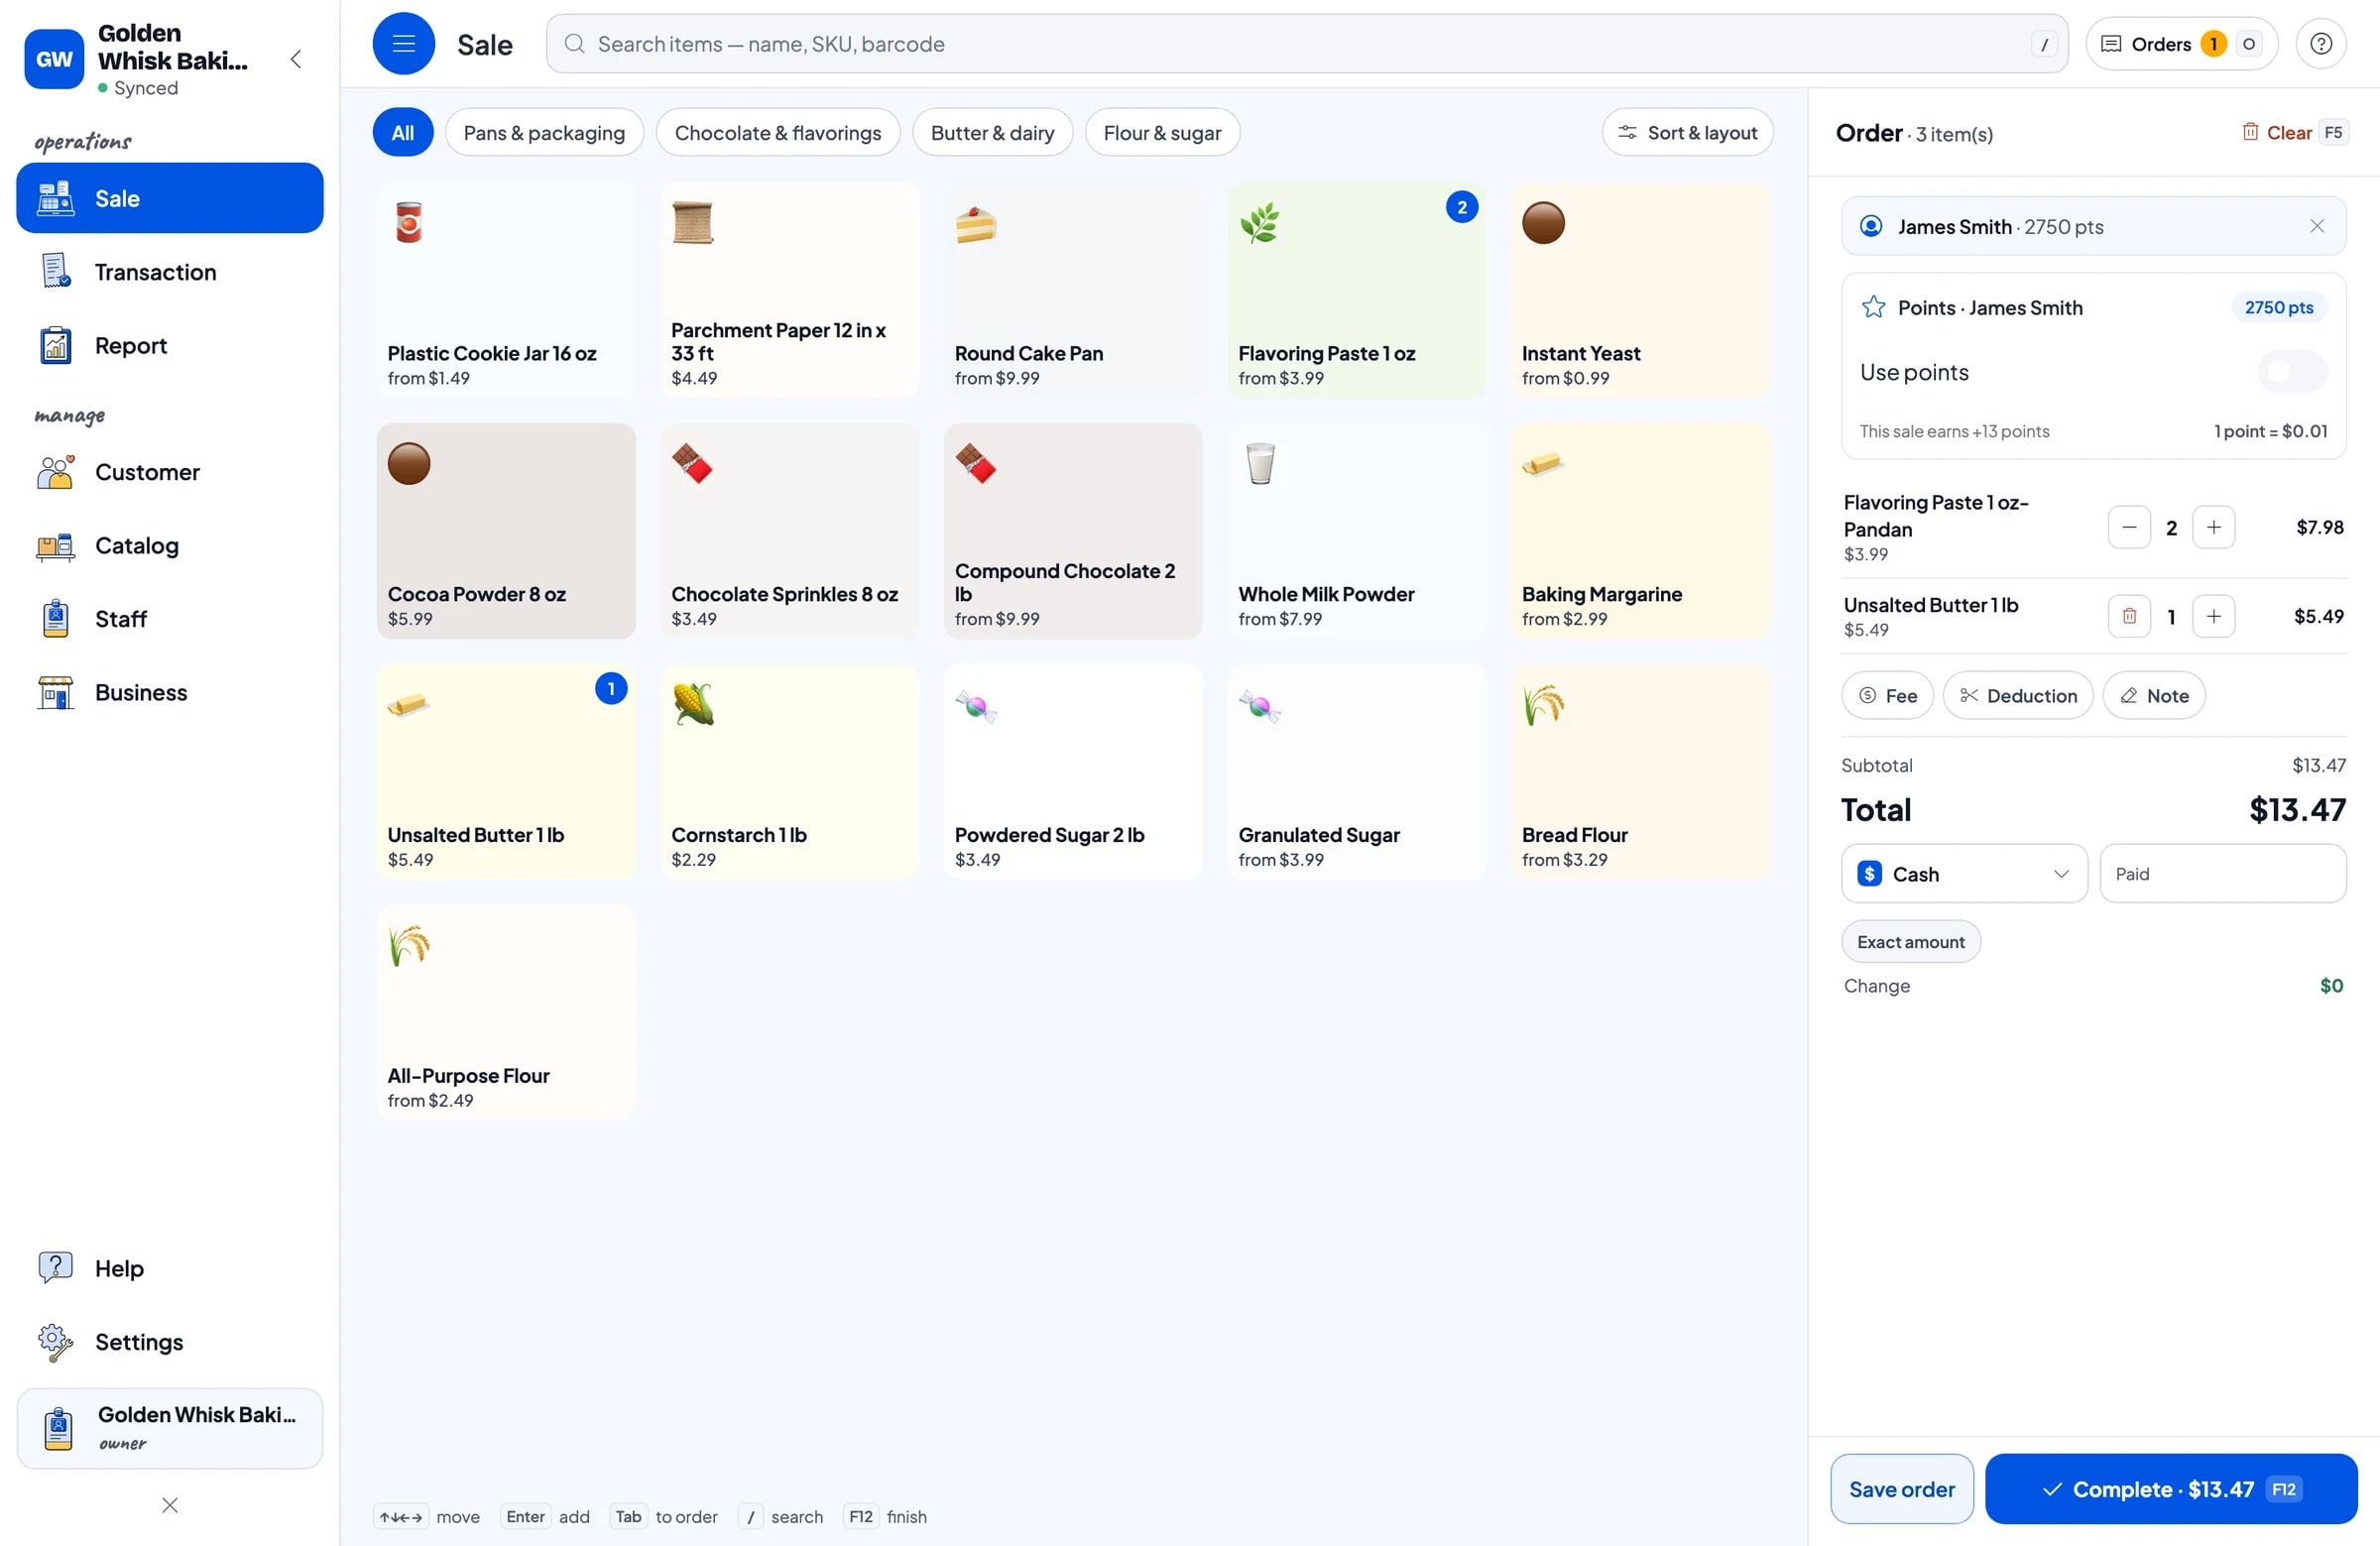Open the help question mark icon in header

point(2320,44)
